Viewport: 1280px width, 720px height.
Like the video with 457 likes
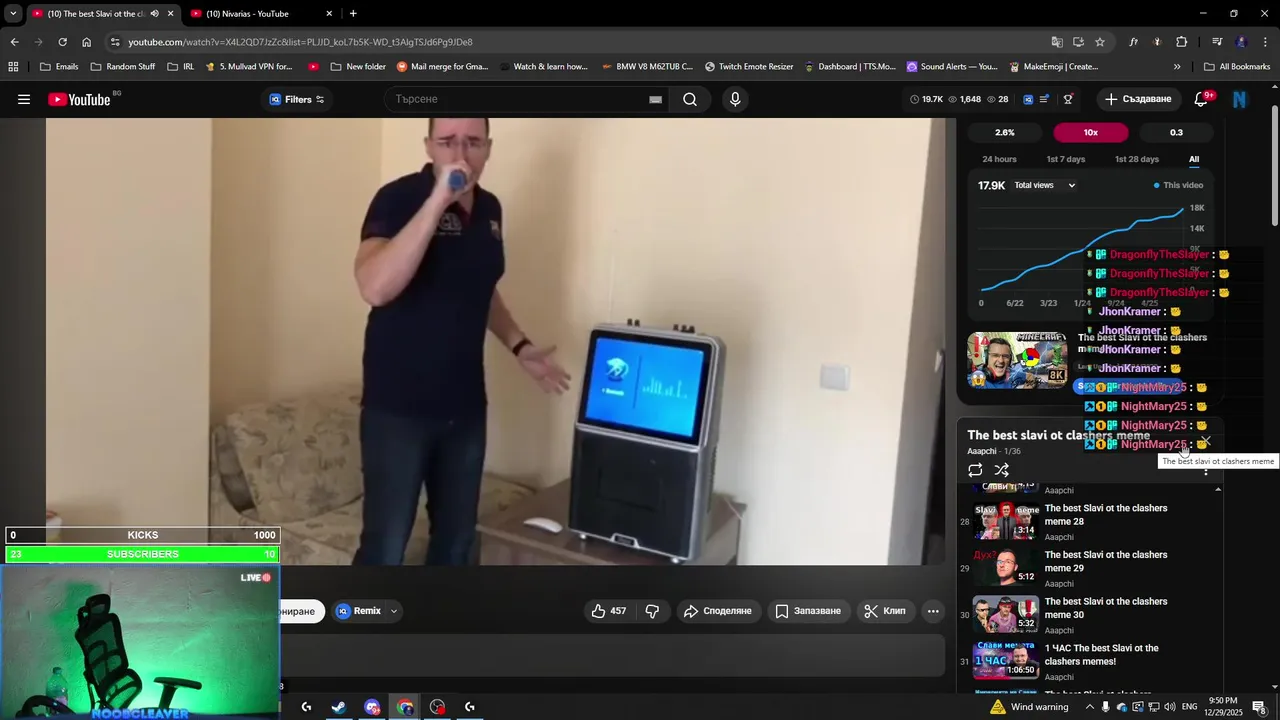click(x=608, y=611)
